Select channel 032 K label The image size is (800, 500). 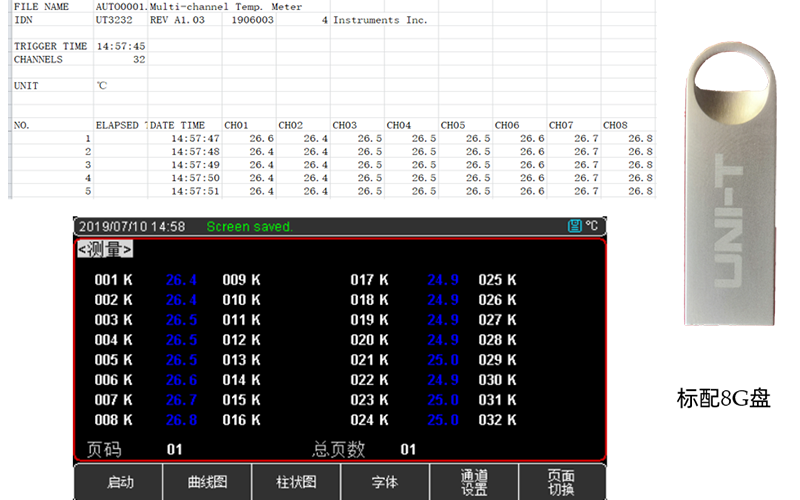[x=497, y=420]
